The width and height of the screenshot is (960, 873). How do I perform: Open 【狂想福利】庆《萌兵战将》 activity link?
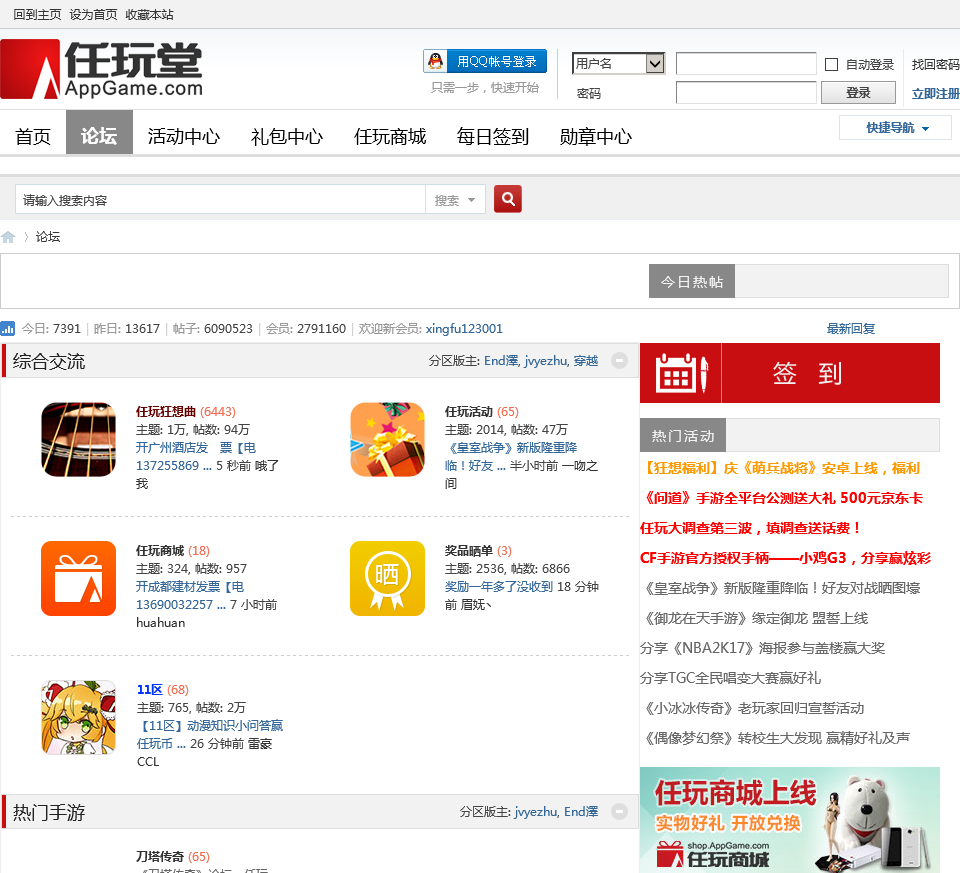coord(780,468)
